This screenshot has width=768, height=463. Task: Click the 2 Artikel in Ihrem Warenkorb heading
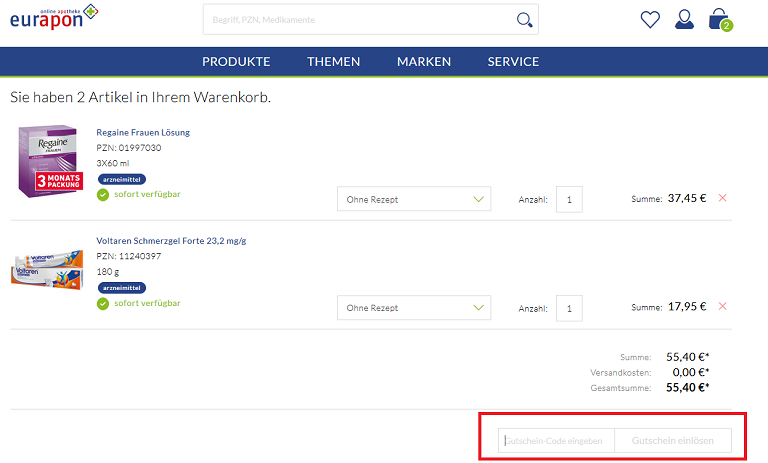141,97
